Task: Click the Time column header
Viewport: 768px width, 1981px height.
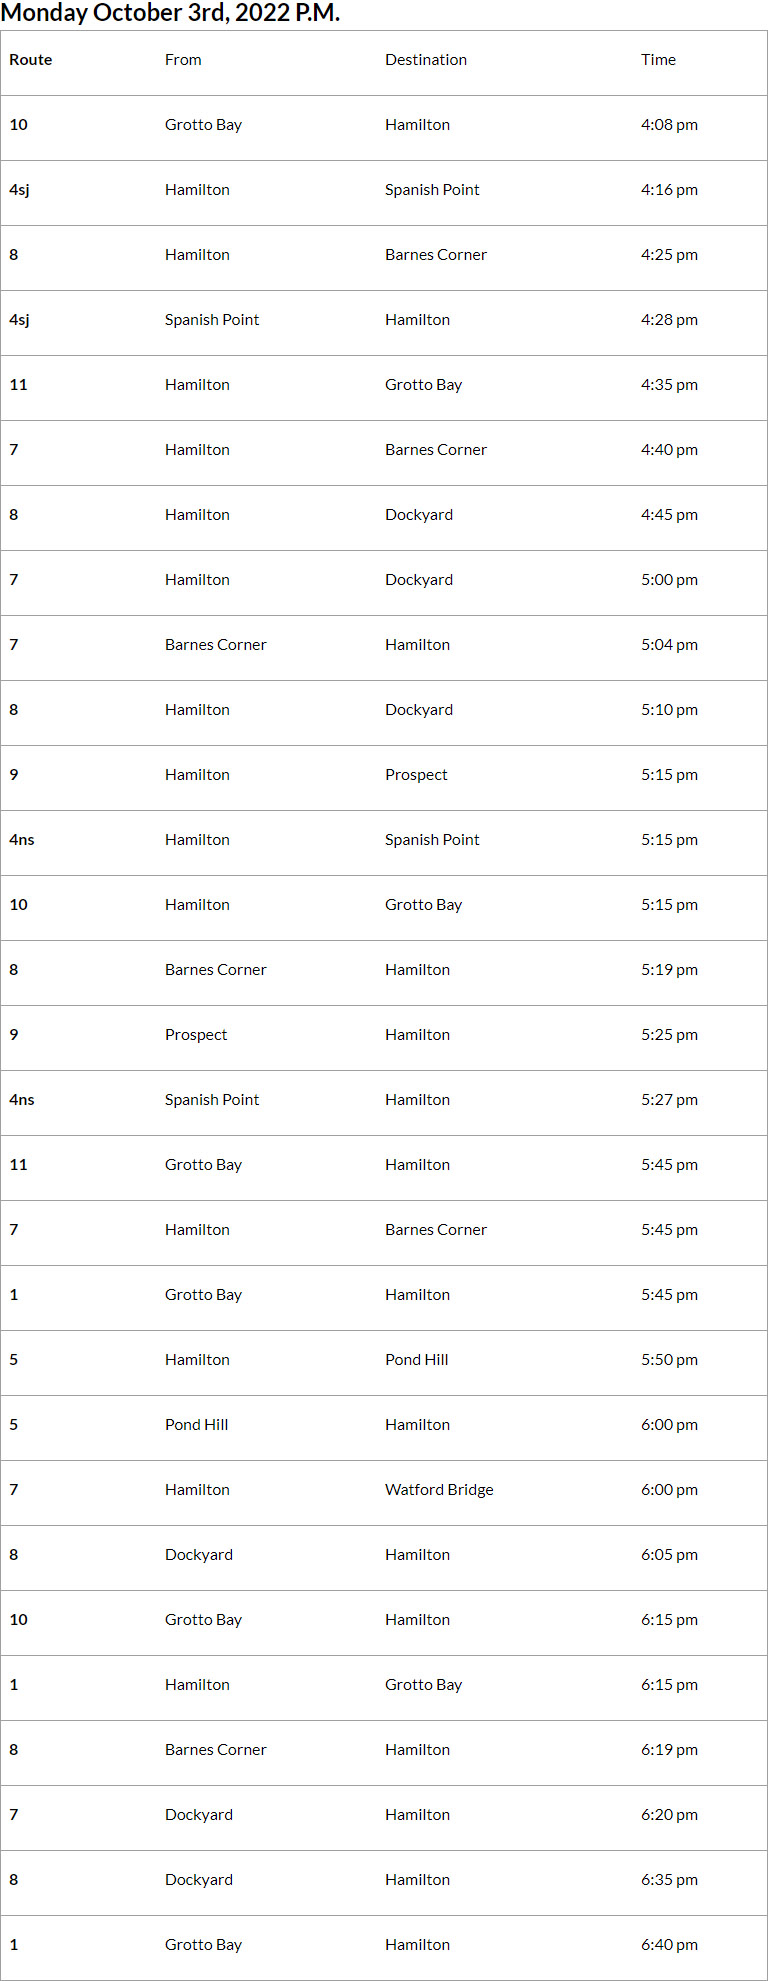Action: click(x=658, y=60)
